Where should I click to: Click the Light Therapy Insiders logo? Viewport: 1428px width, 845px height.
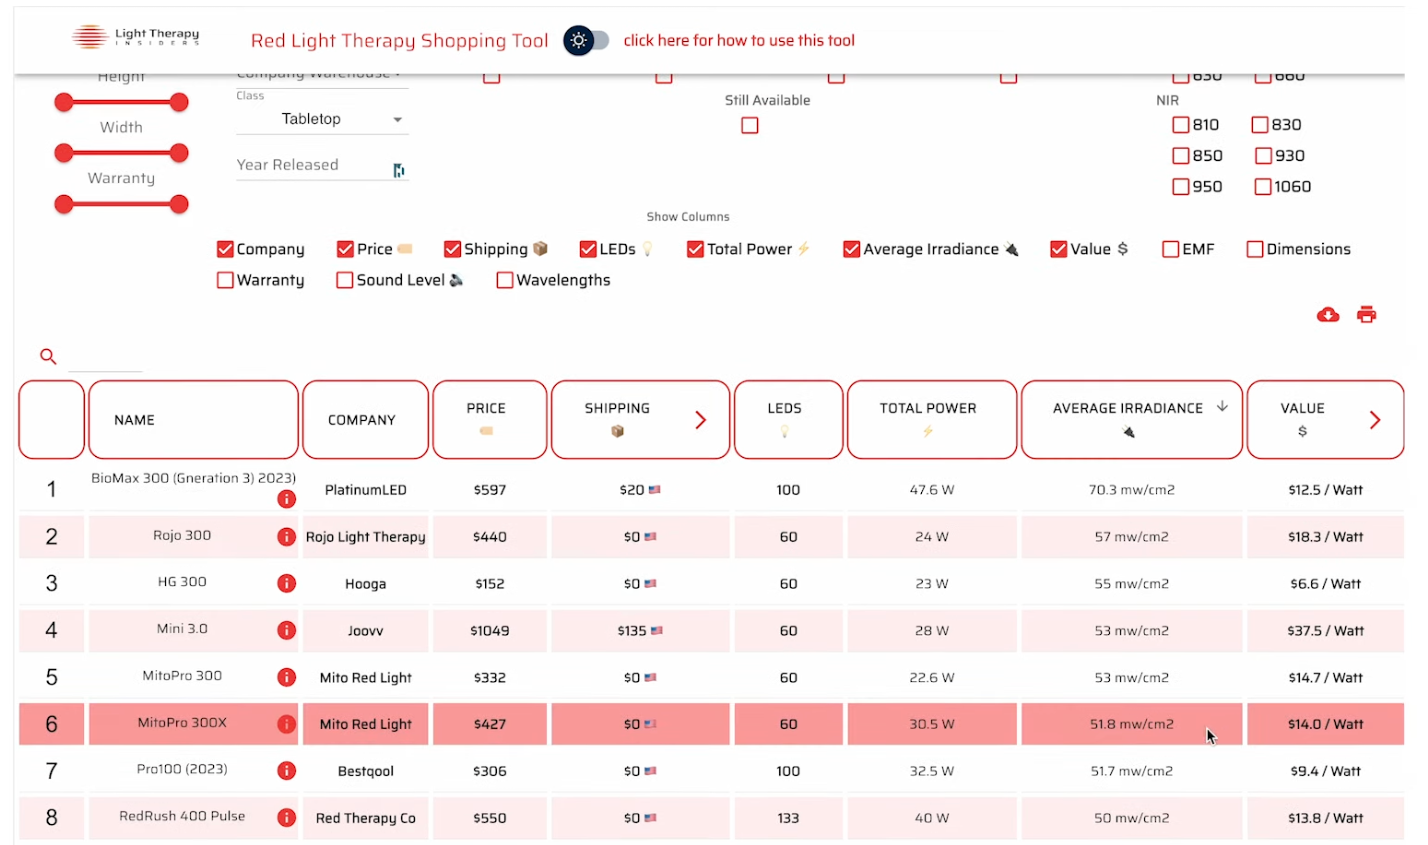coord(136,37)
